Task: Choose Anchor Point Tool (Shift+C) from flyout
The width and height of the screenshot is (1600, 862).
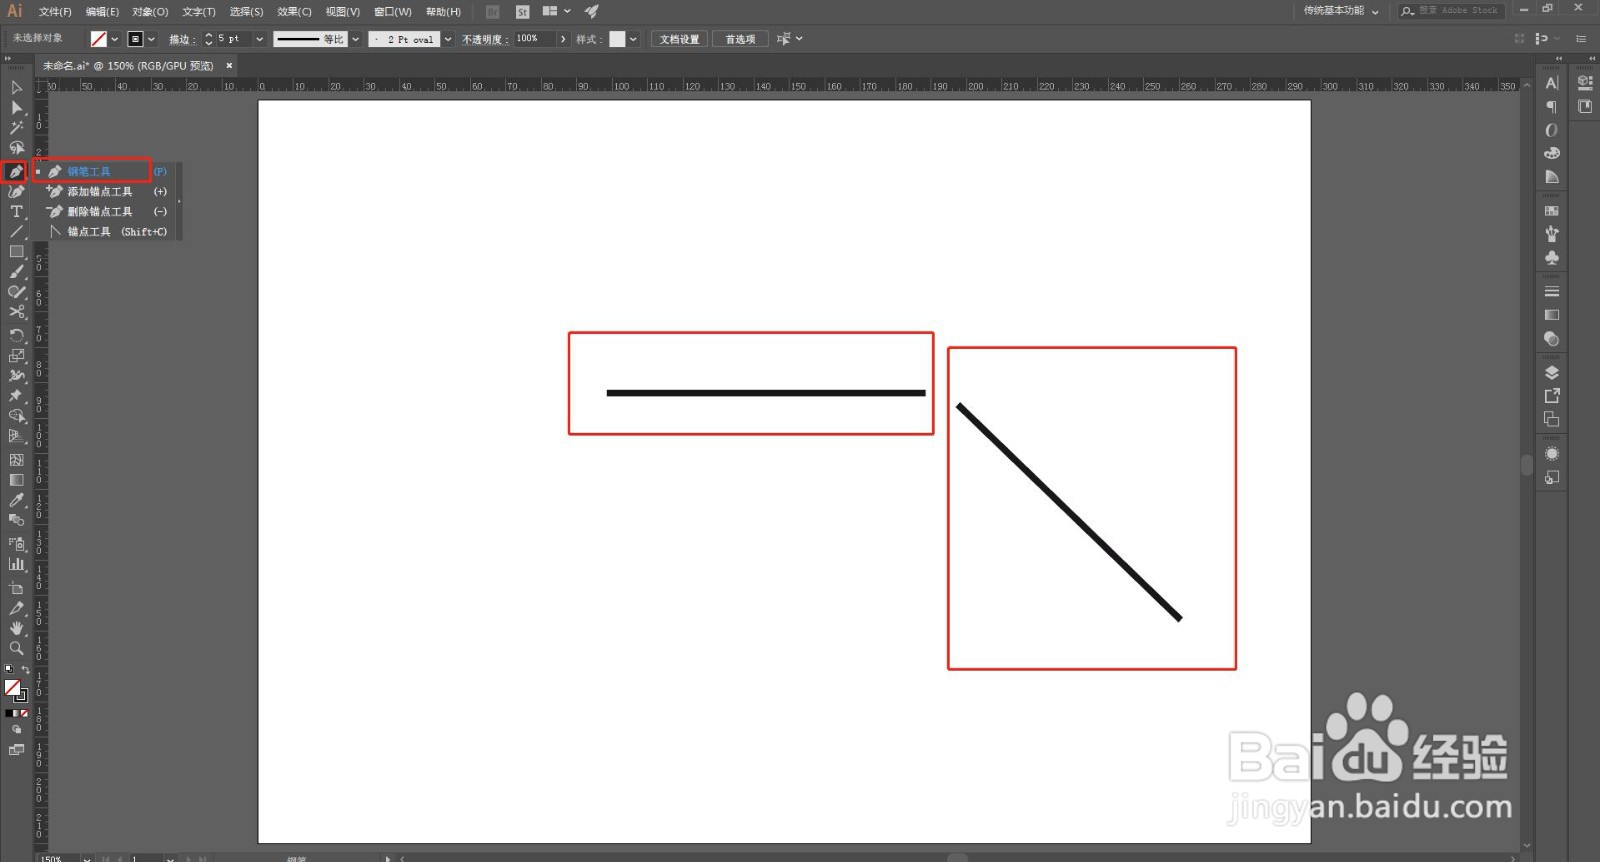Action: click(107, 231)
